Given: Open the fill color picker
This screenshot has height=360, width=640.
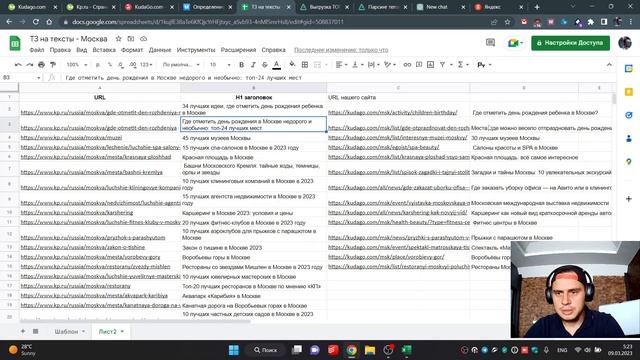Looking at the screenshot, I should coord(292,64).
